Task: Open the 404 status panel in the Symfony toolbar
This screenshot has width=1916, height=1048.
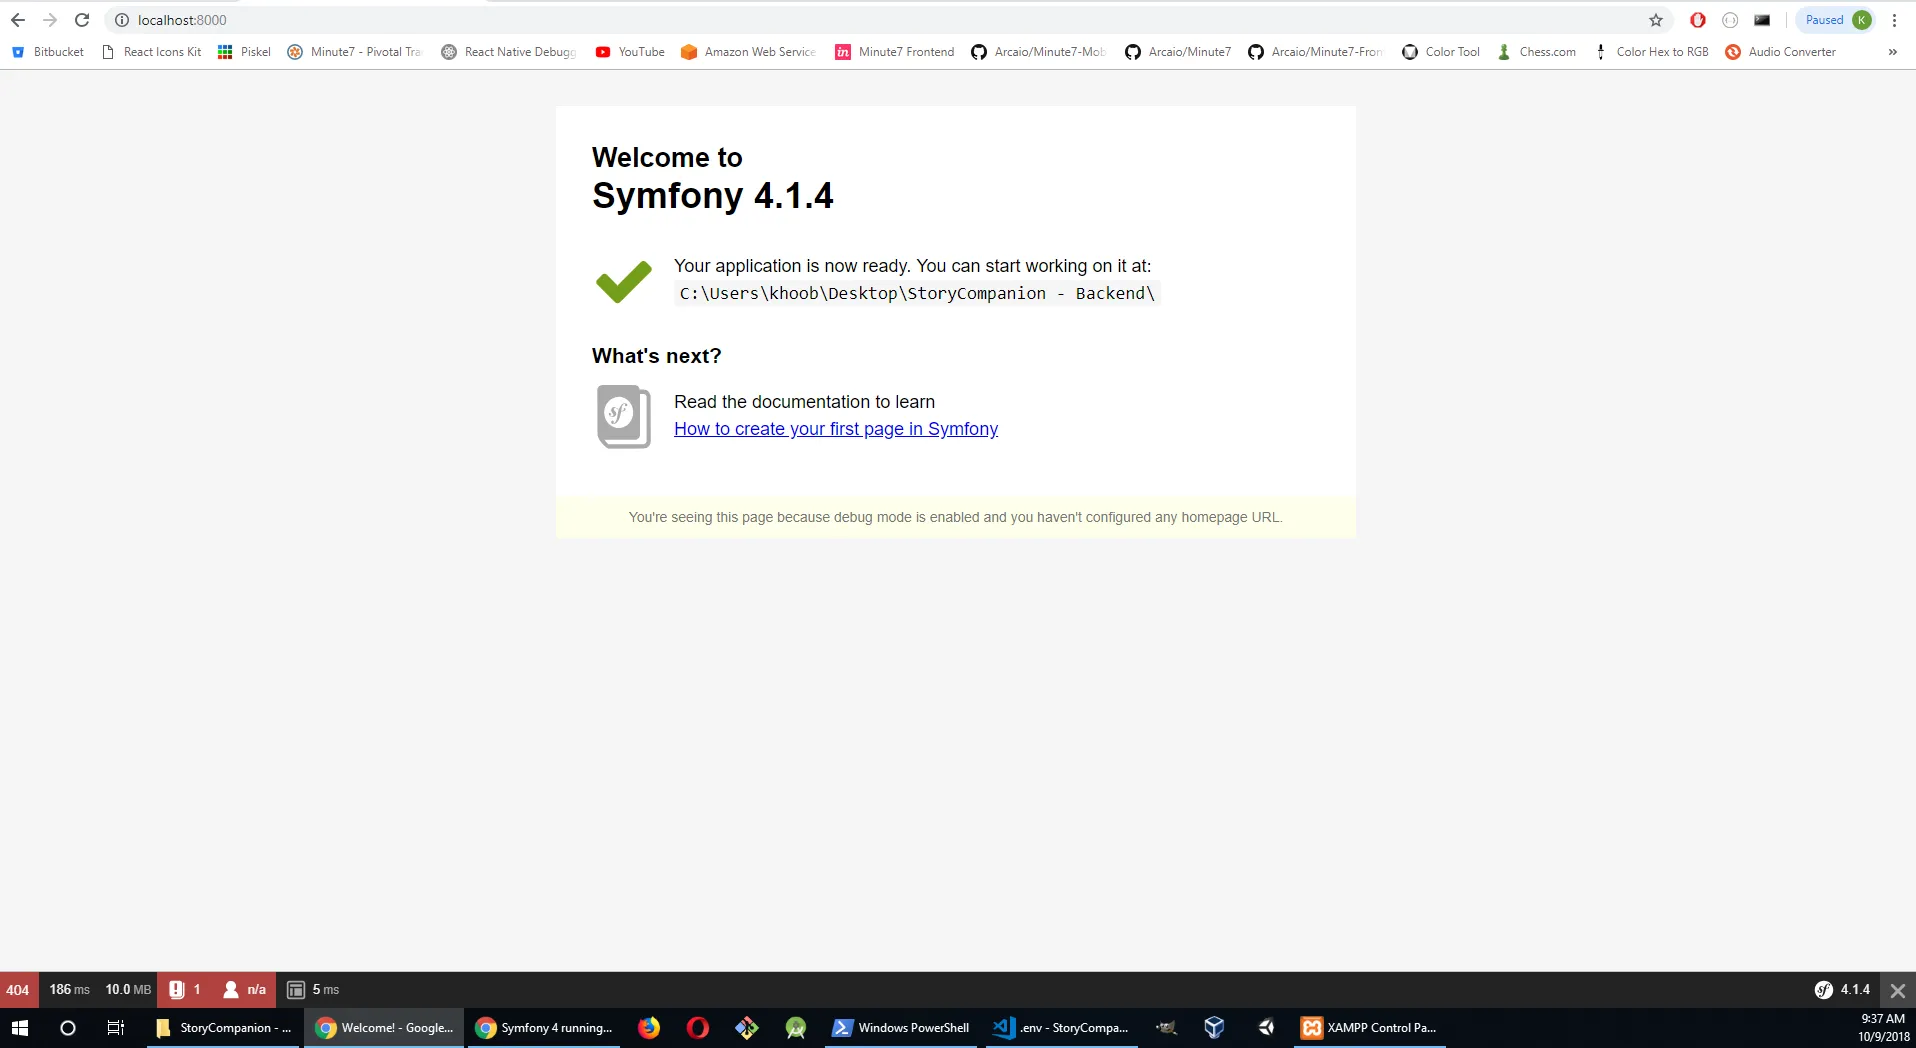Action: (18, 990)
